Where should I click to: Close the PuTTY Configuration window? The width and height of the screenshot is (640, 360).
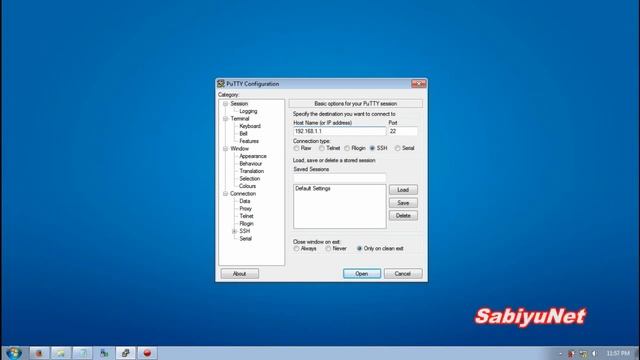point(419,84)
